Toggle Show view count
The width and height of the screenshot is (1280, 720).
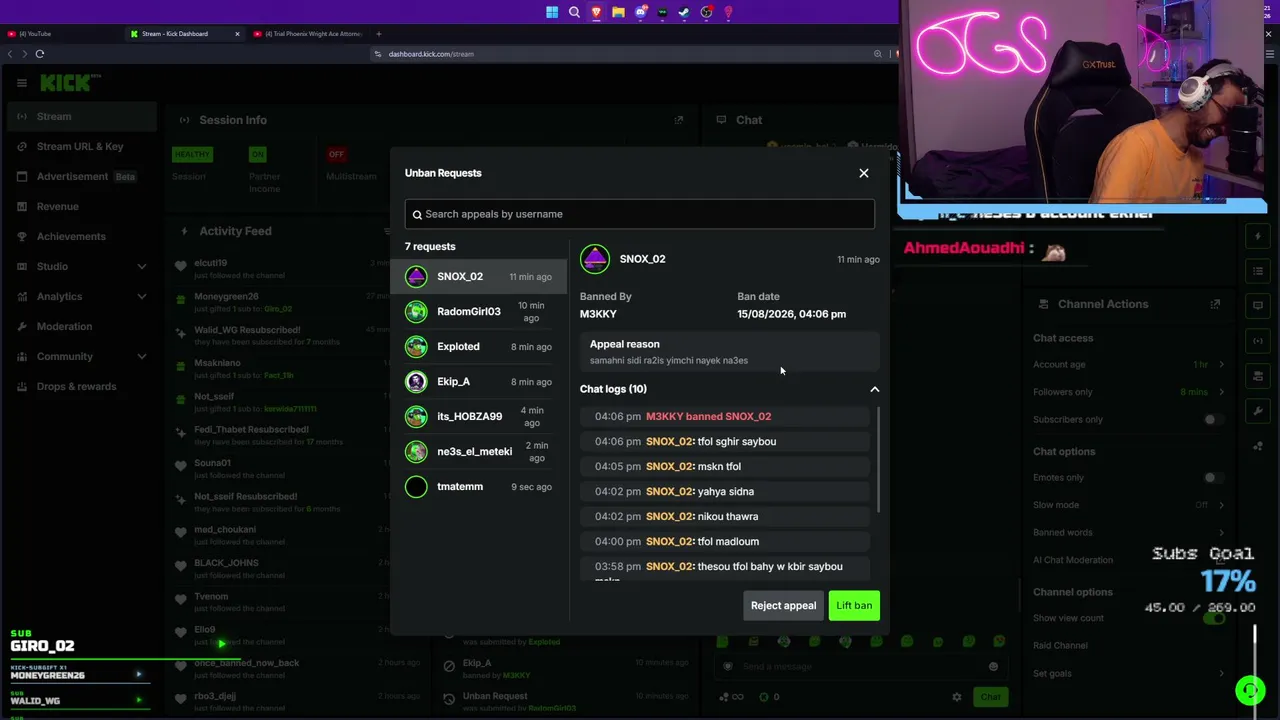(x=1214, y=618)
